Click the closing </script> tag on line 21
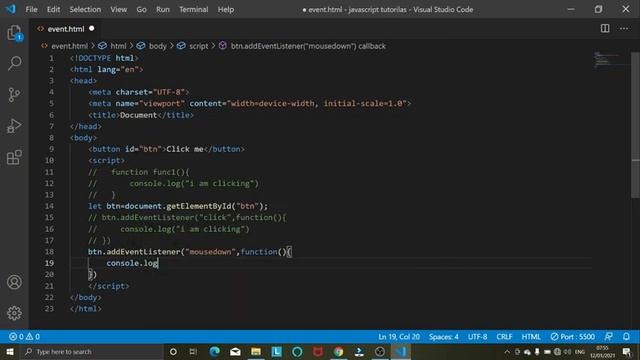This screenshot has height=360, width=640. (x=109, y=286)
